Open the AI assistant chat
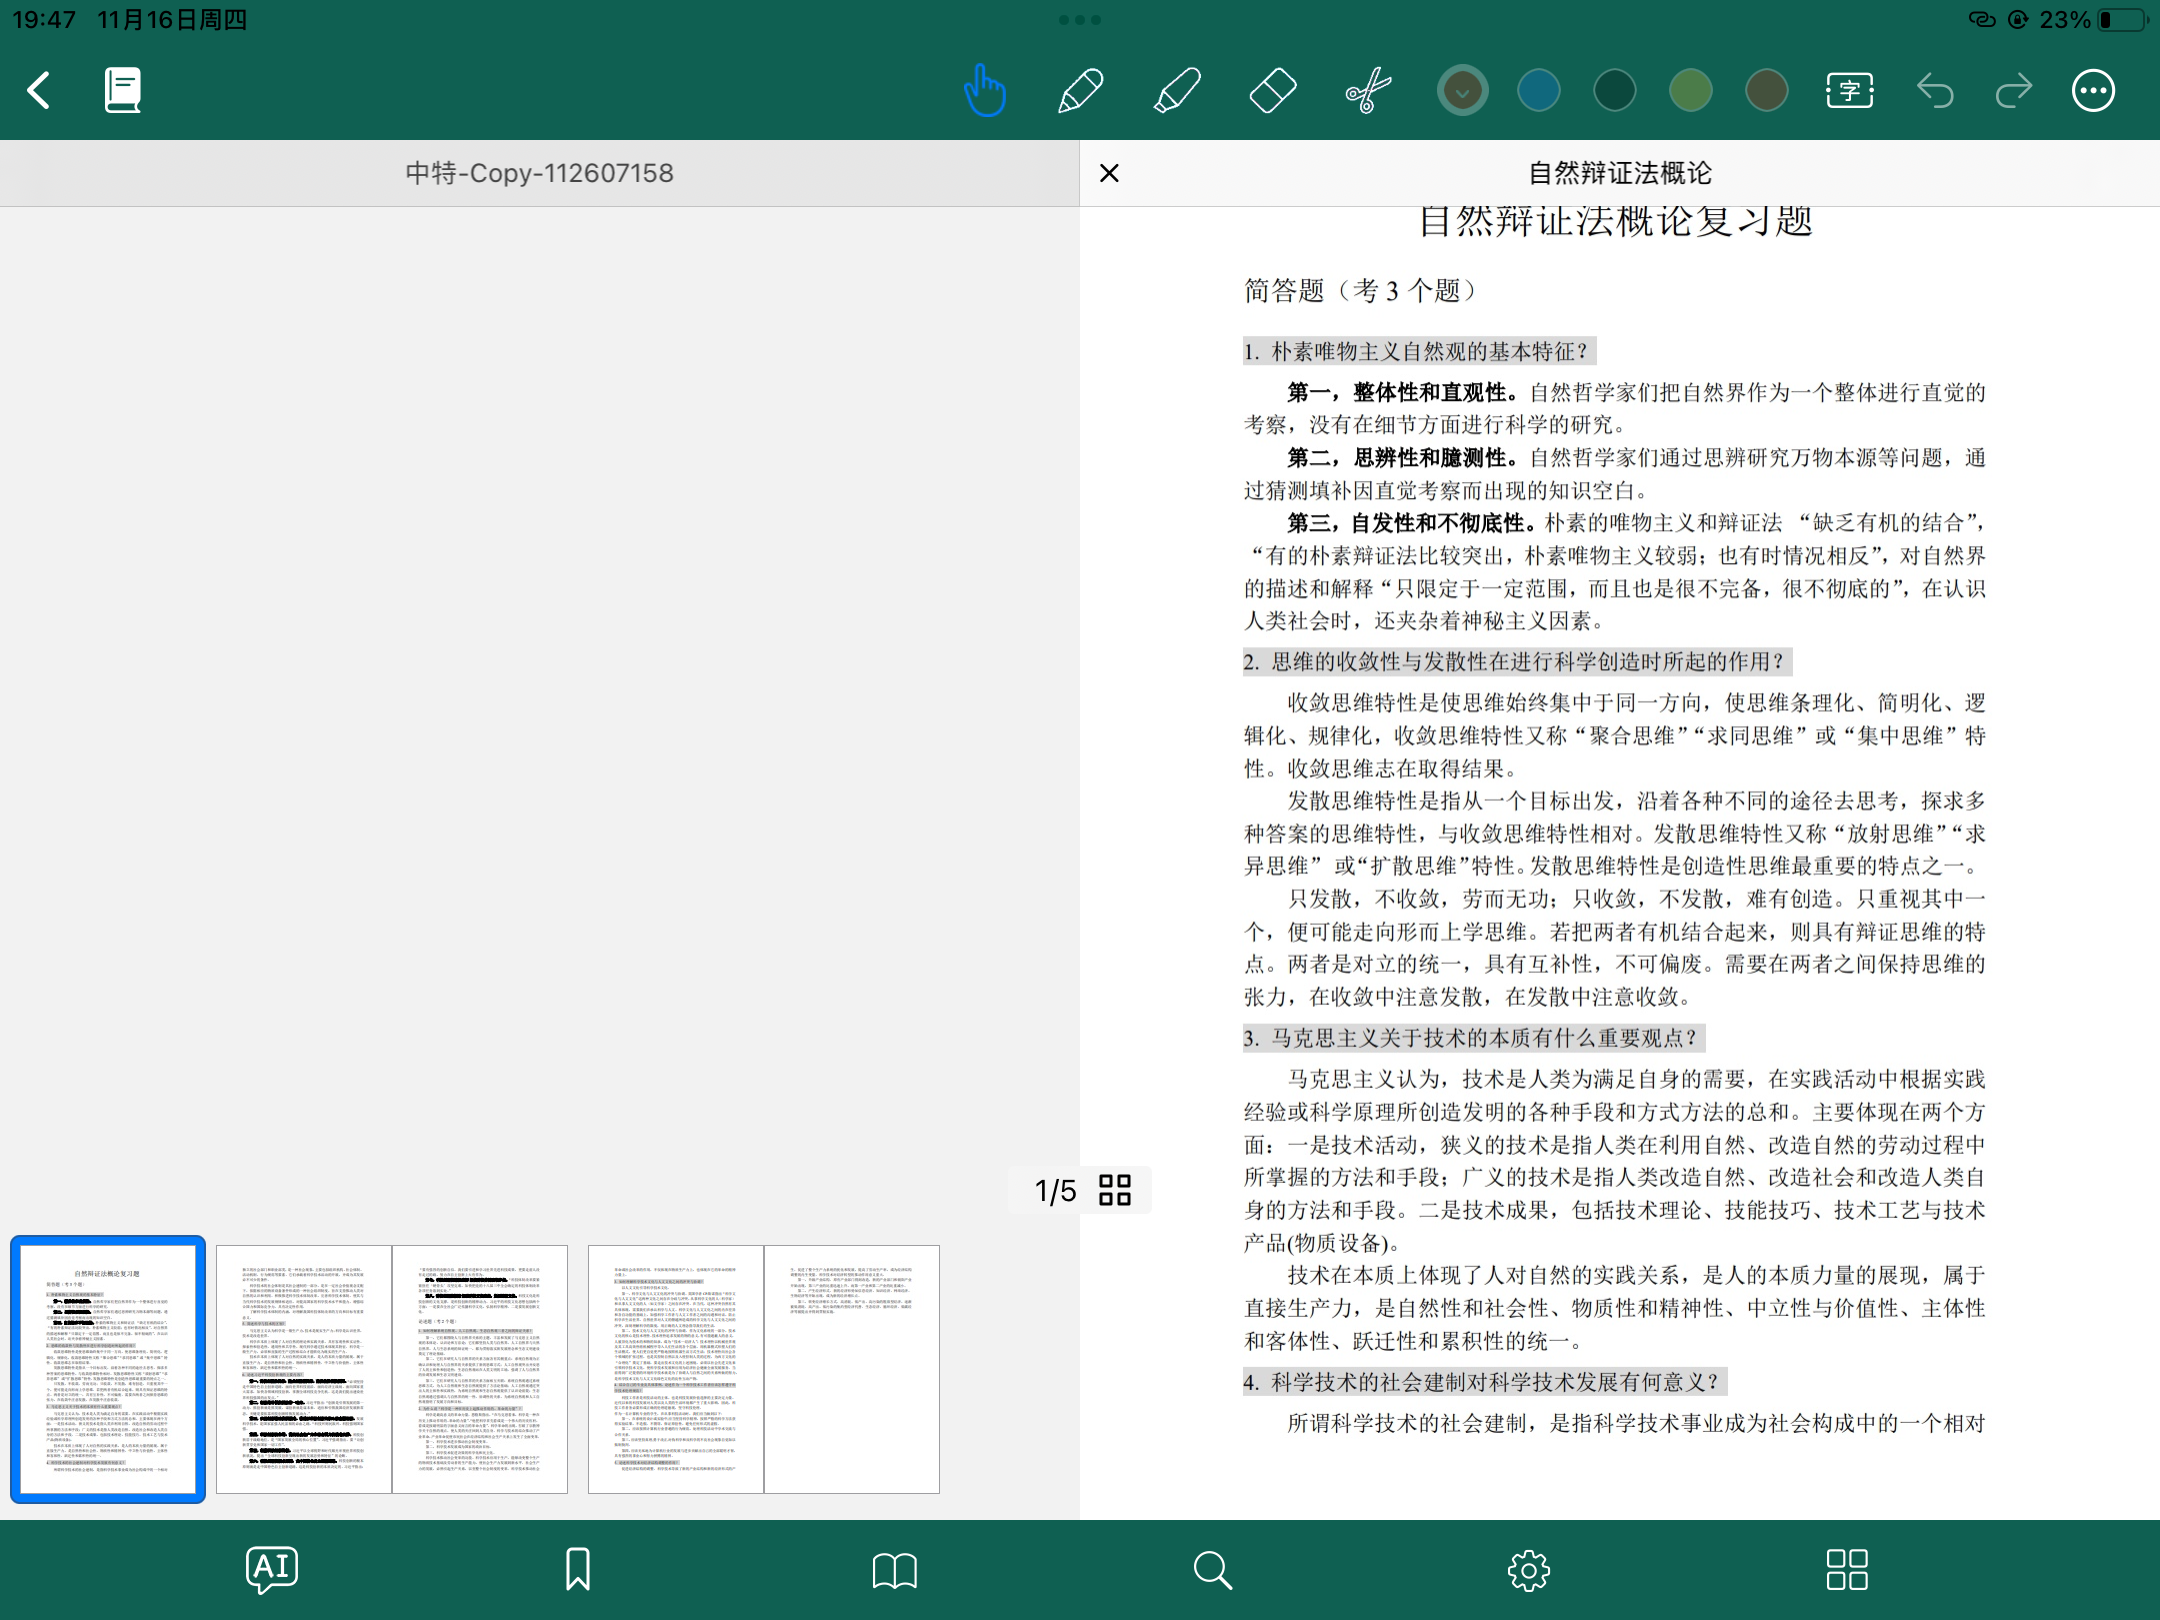This screenshot has width=2160, height=1620. click(272, 1569)
